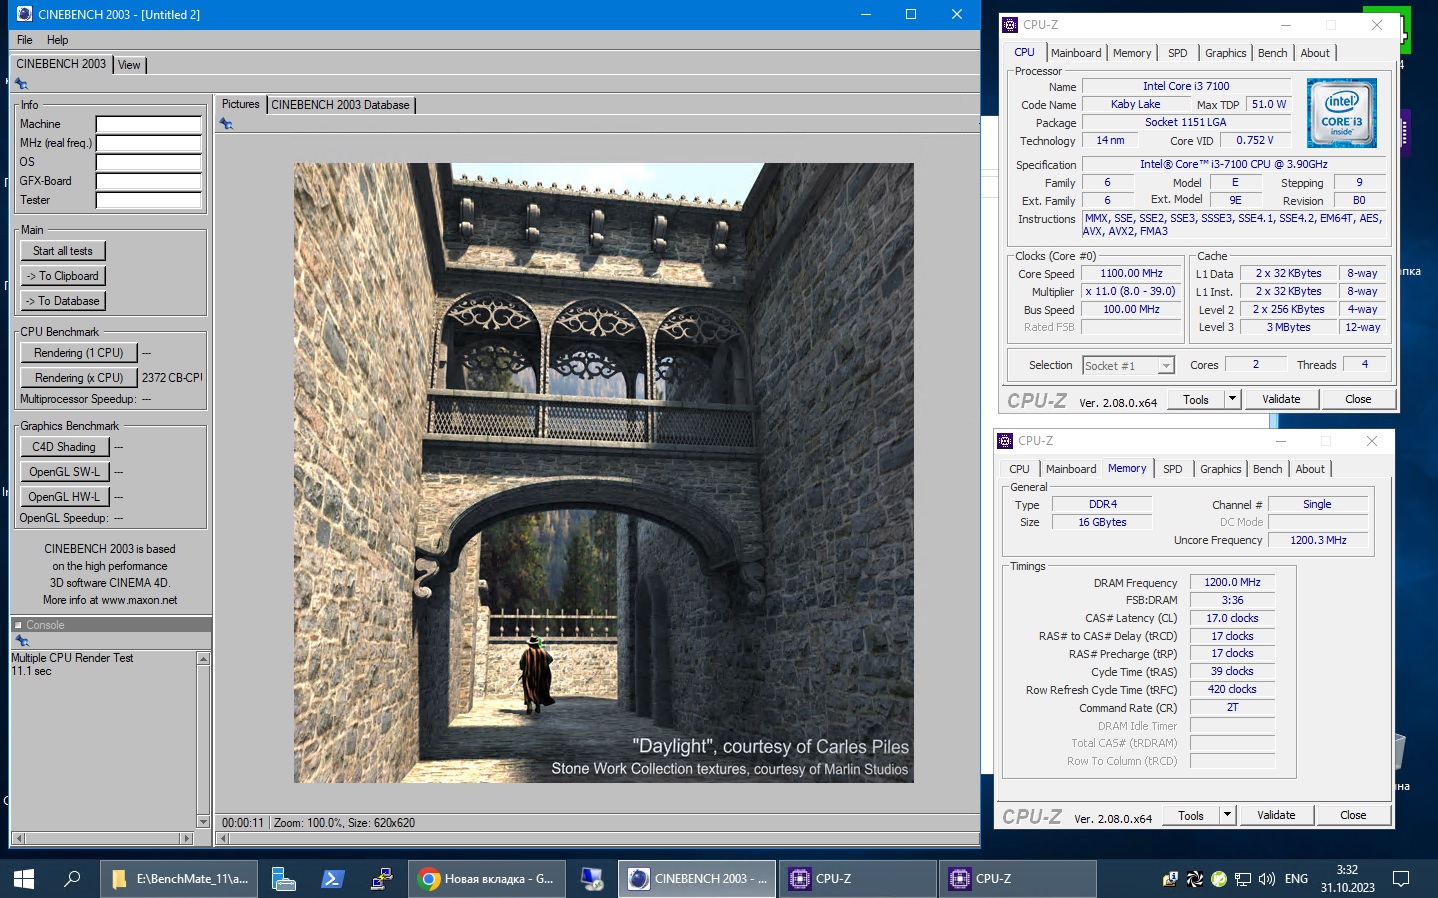Viewport: 1438px width, 898px height.
Task: Run the OpenGL HW-L benchmark
Action: 64,497
